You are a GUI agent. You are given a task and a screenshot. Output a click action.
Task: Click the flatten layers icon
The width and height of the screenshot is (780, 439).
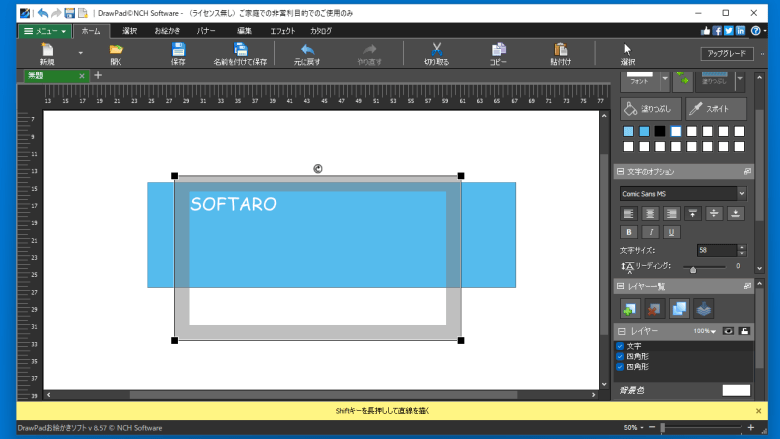click(x=703, y=309)
